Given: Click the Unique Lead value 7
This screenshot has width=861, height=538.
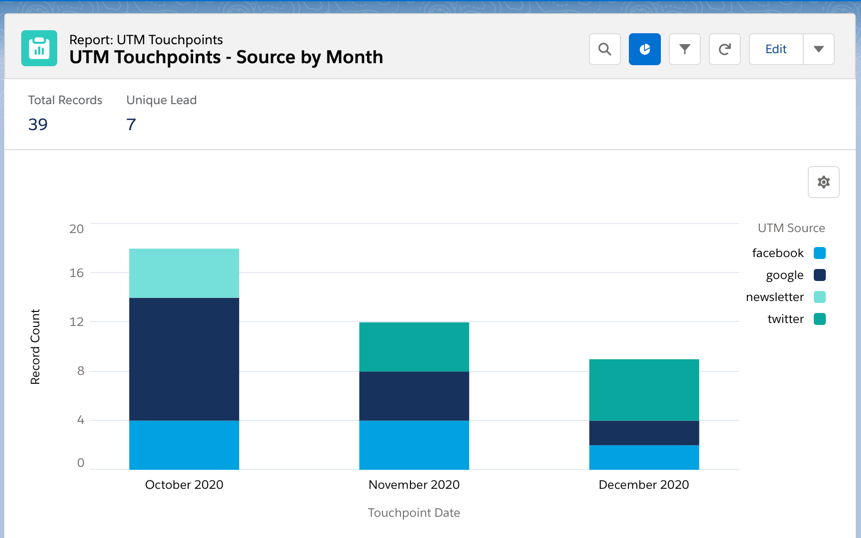Looking at the screenshot, I should (x=131, y=125).
